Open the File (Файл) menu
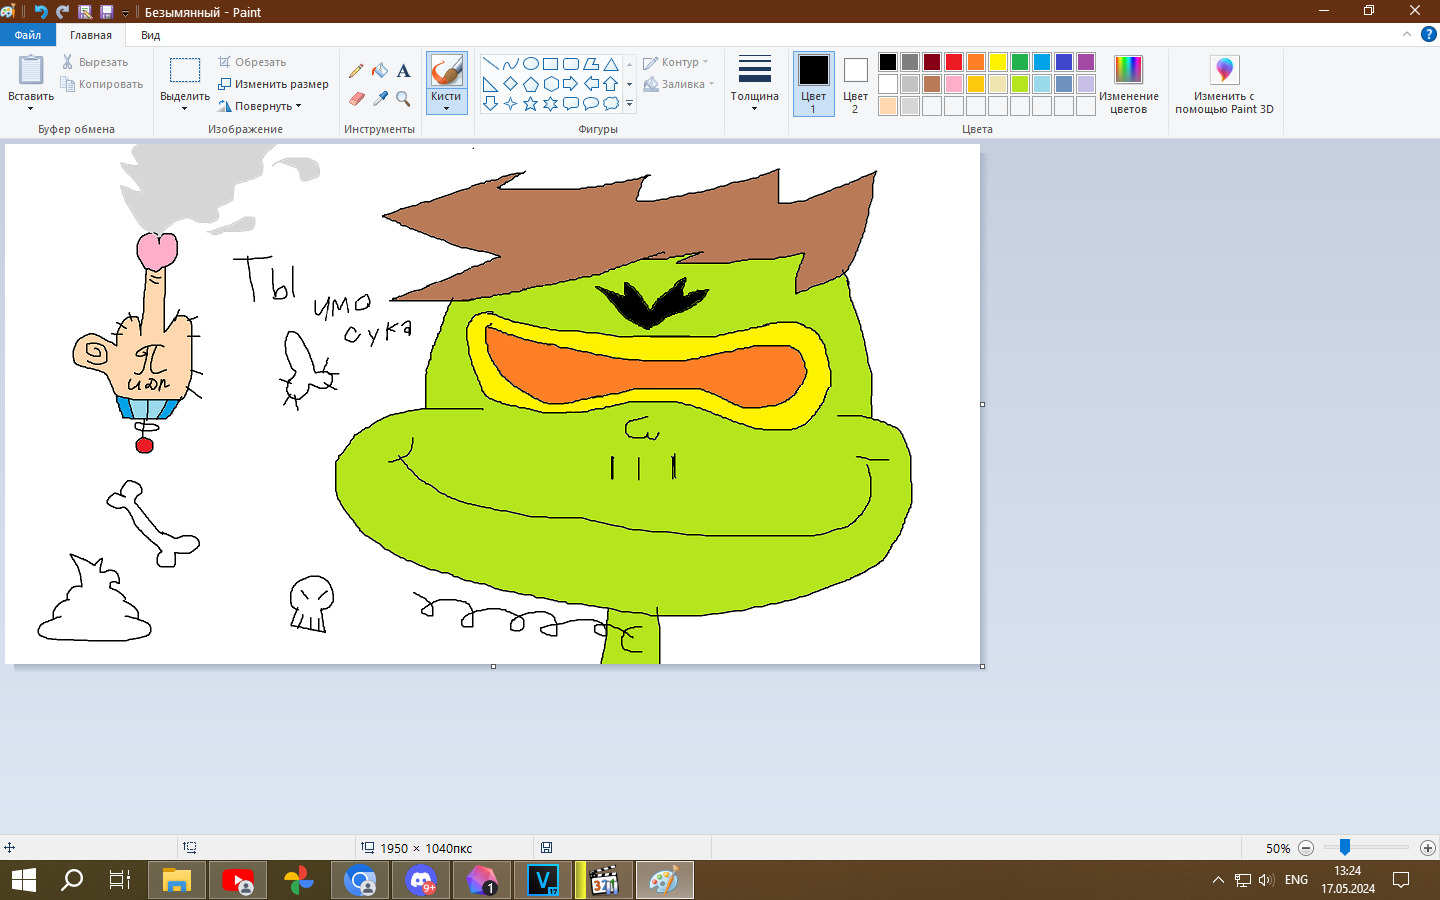Screen dimensions: 1440x900 click(x=28, y=35)
